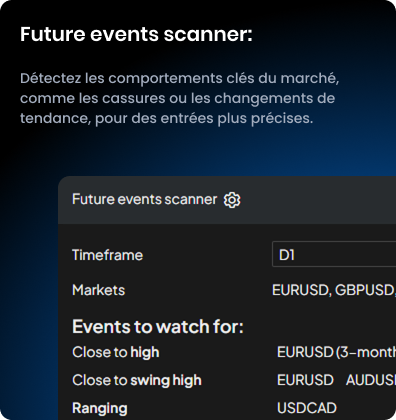Select the Markets value EURUSD, GBPUSD
Image resolution: width=396 pixels, height=420 pixels.
click(x=334, y=290)
